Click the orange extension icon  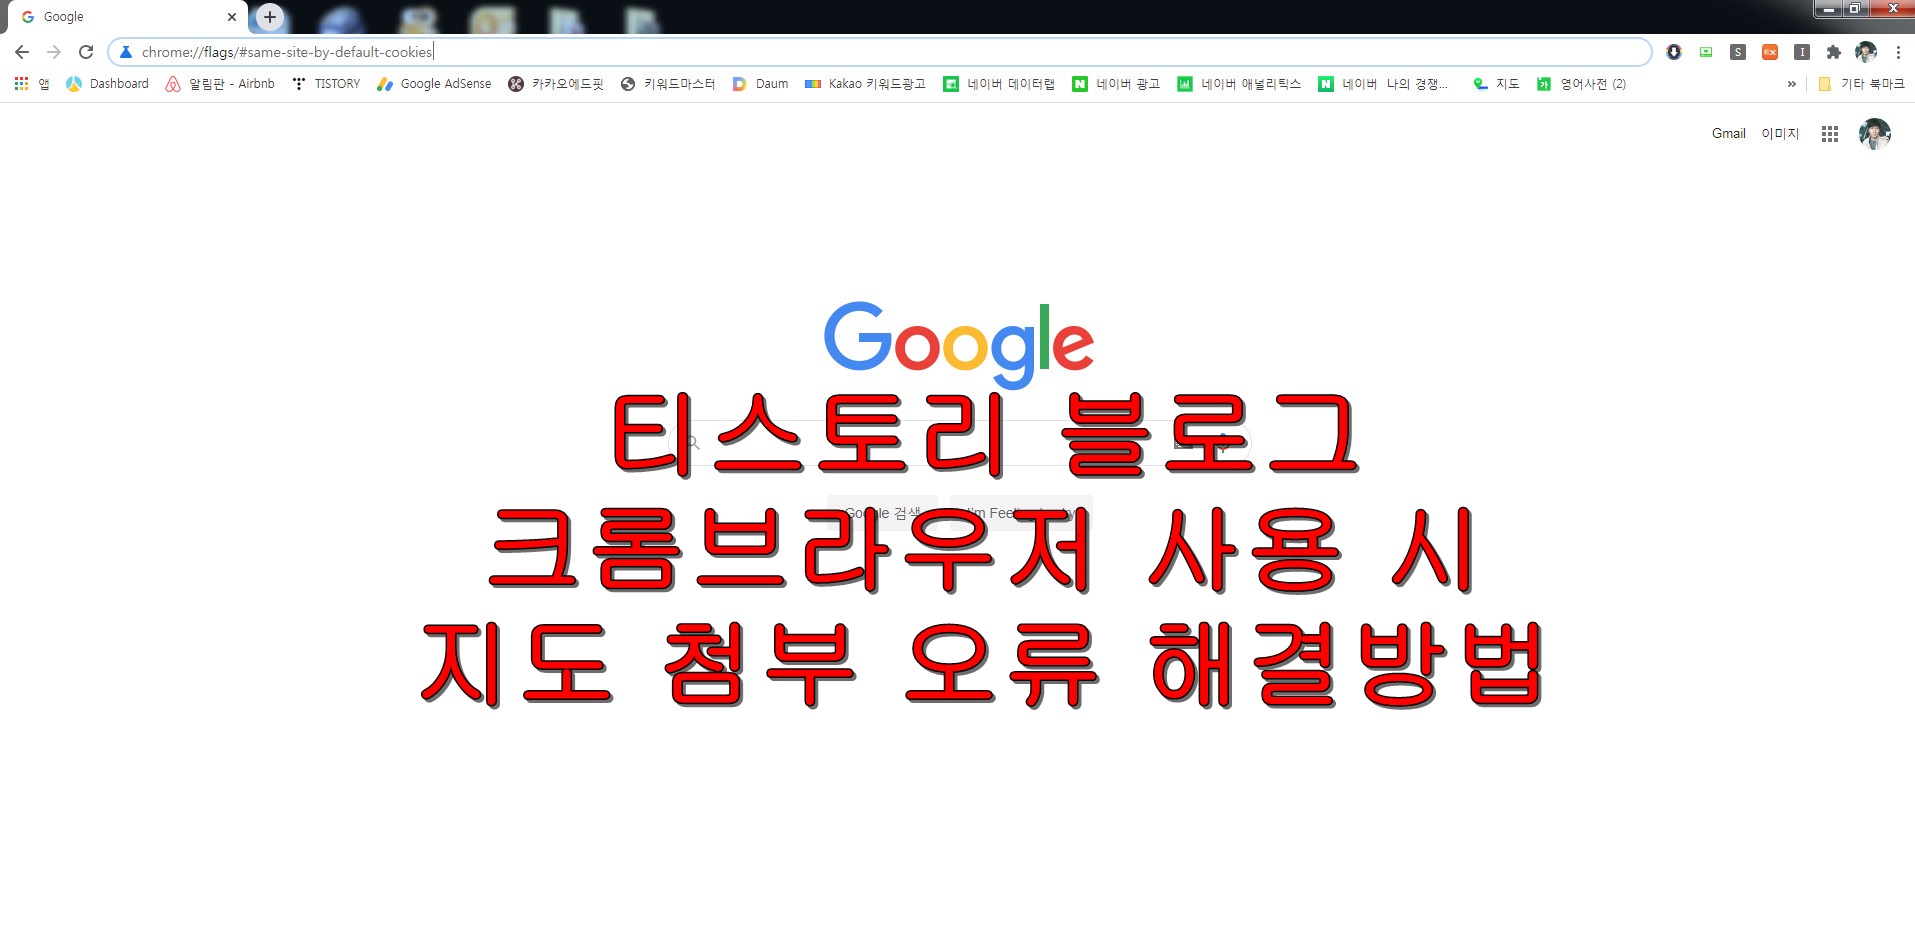pos(1770,52)
